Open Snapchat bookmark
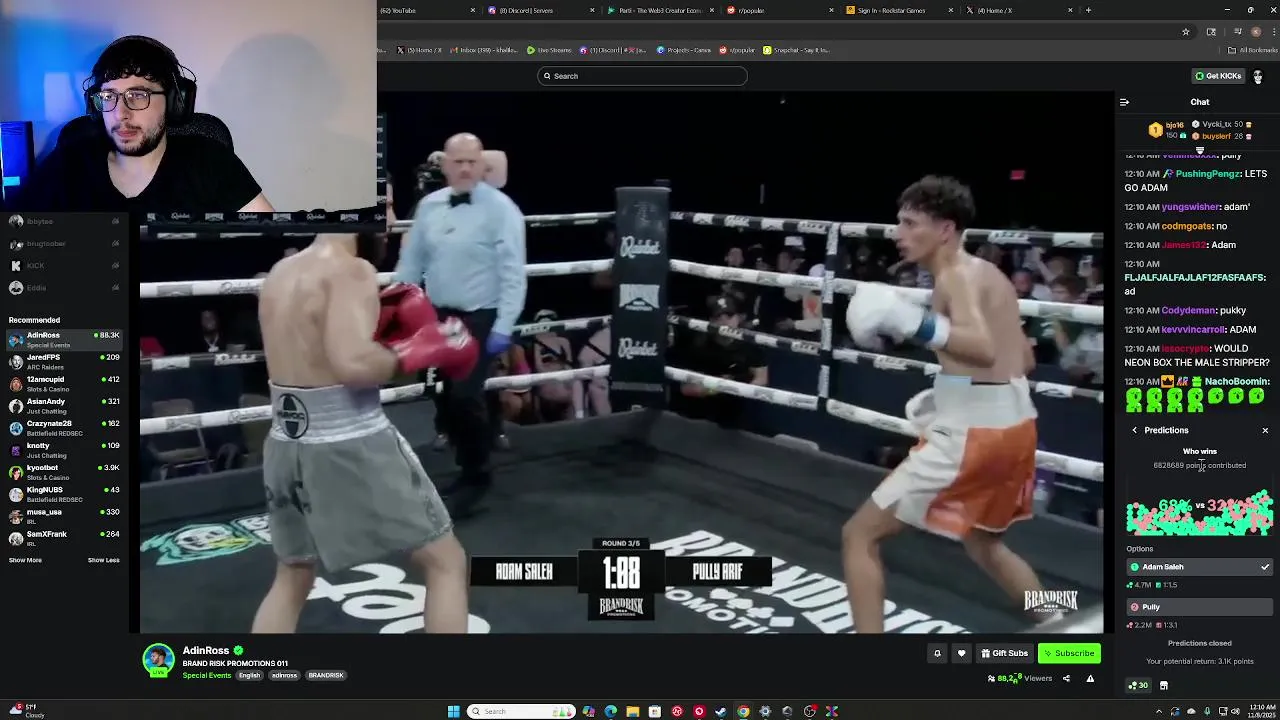 pos(796,50)
